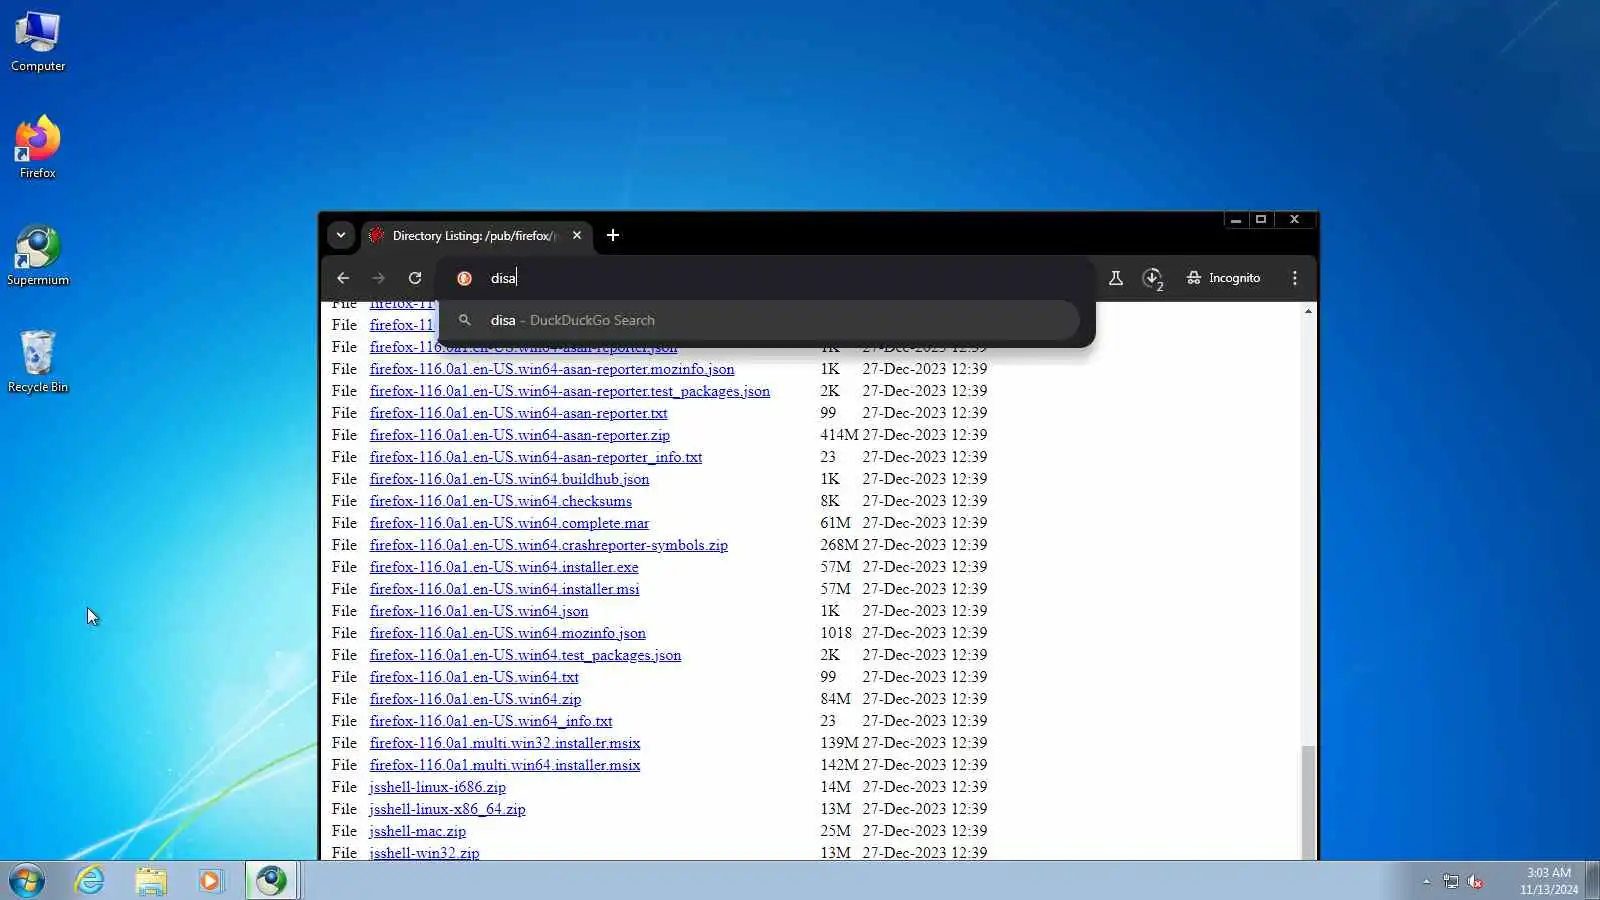Launch Firefox from the desktop shortcut
This screenshot has height=900, width=1600.
pyautogui.click(x=38, y=148)
